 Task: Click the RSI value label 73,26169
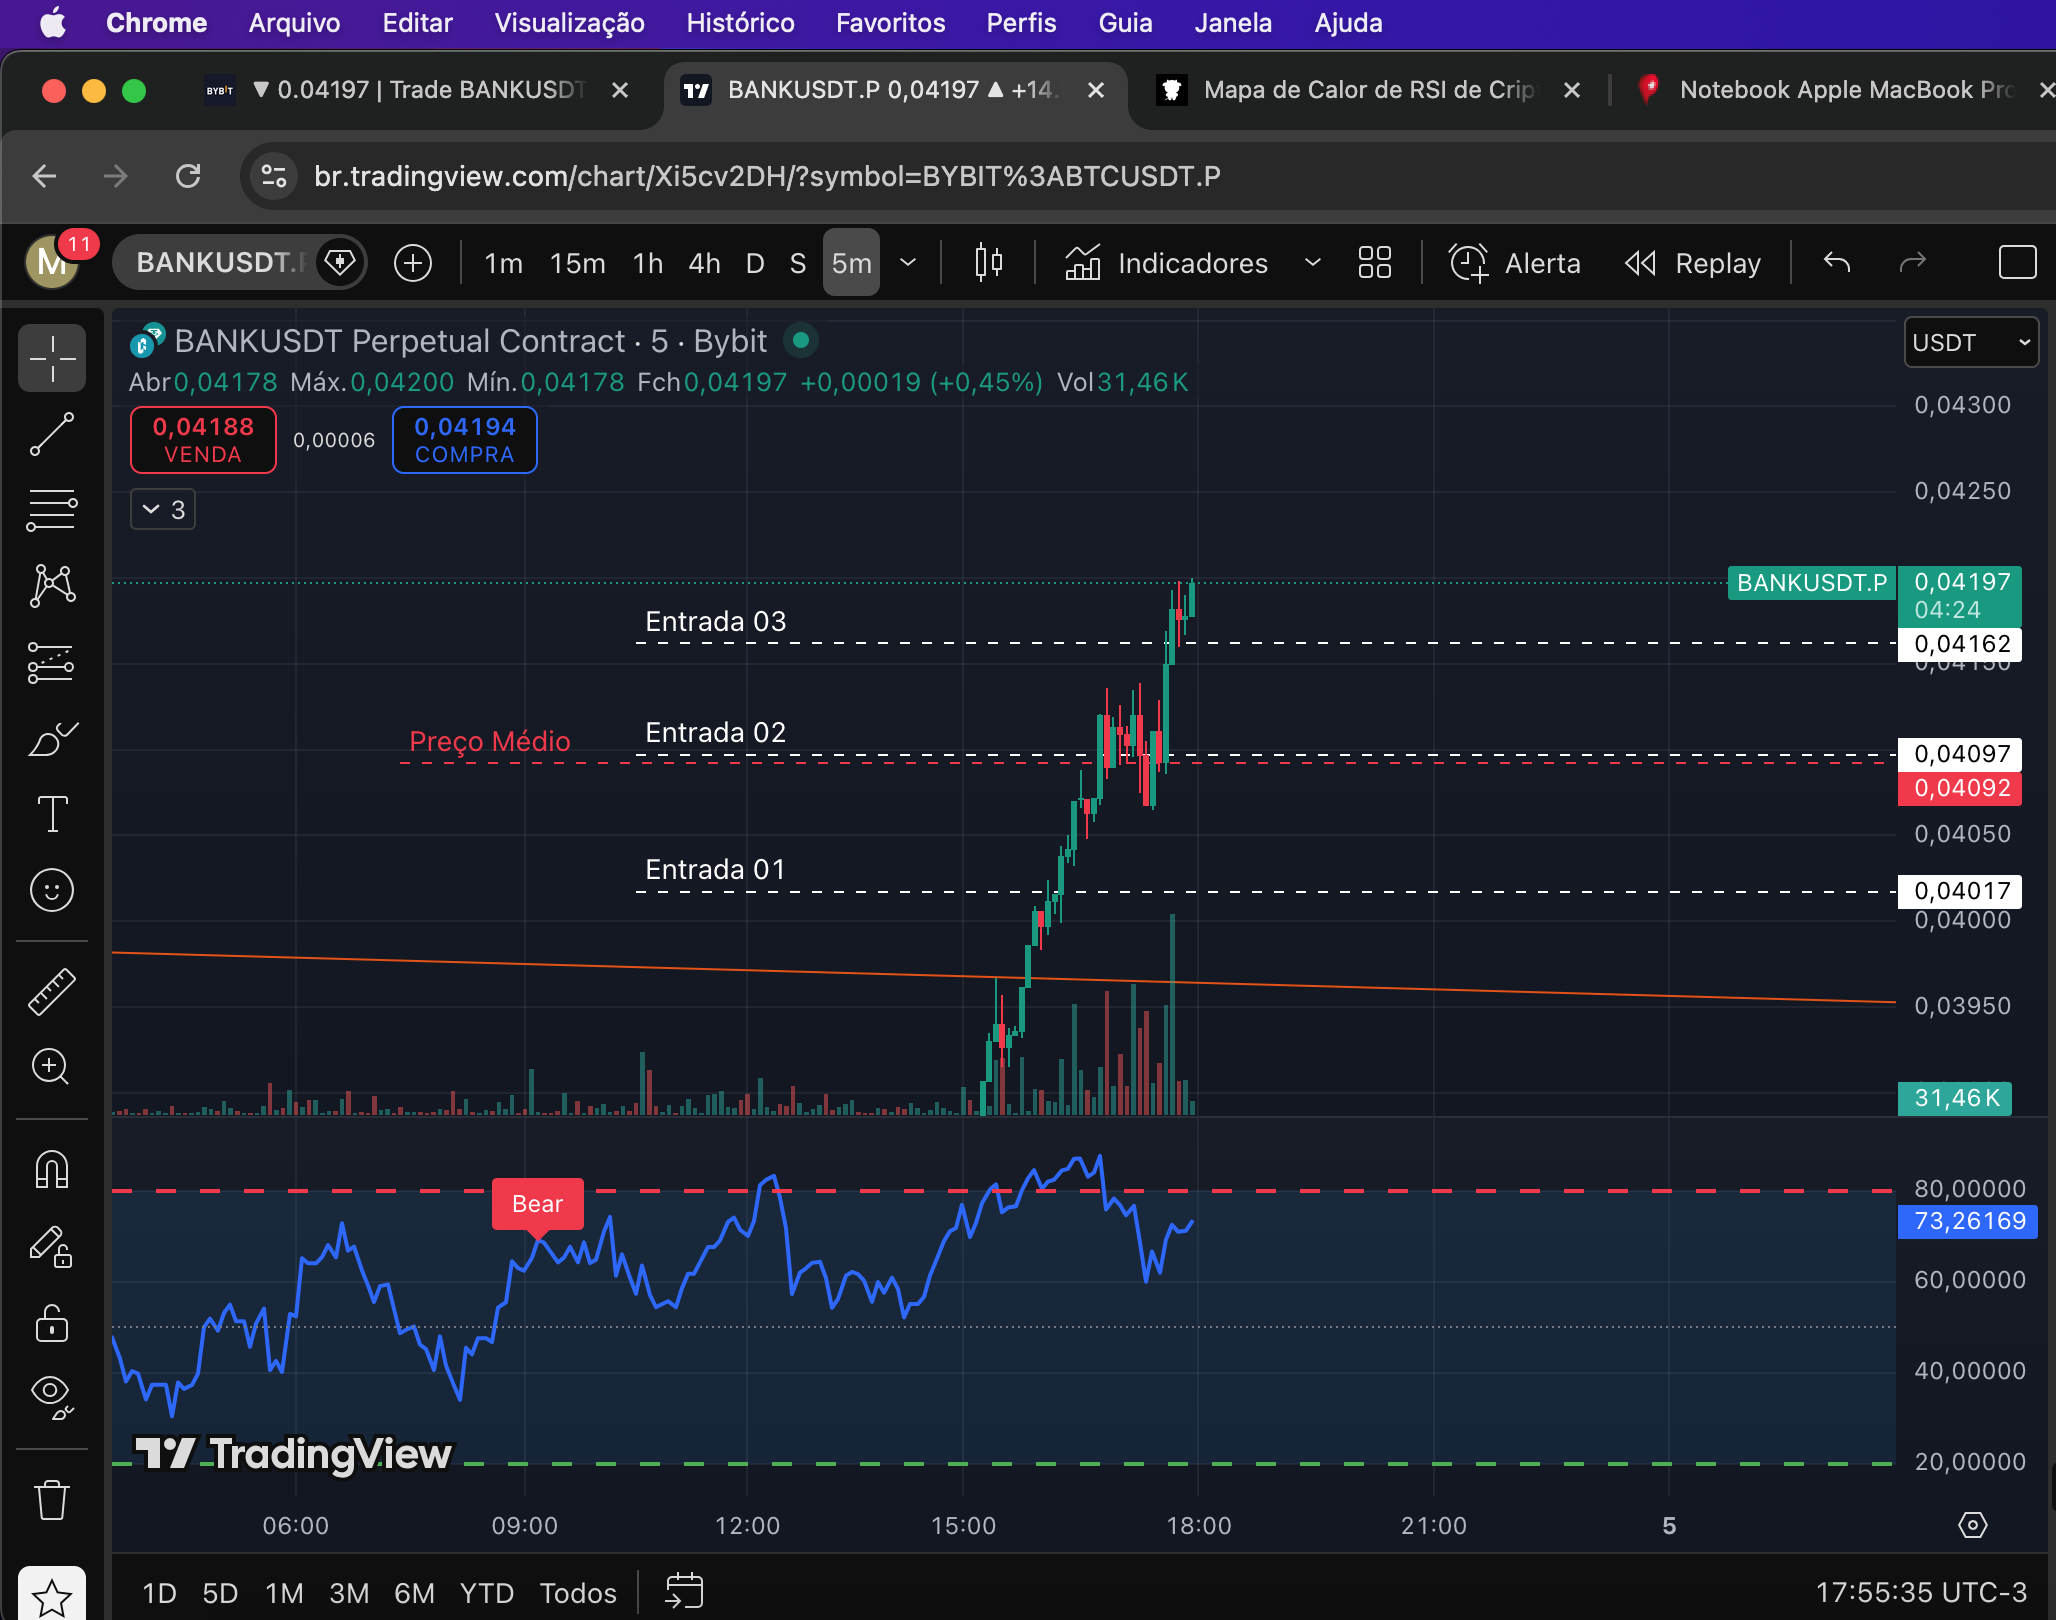1967,1221
